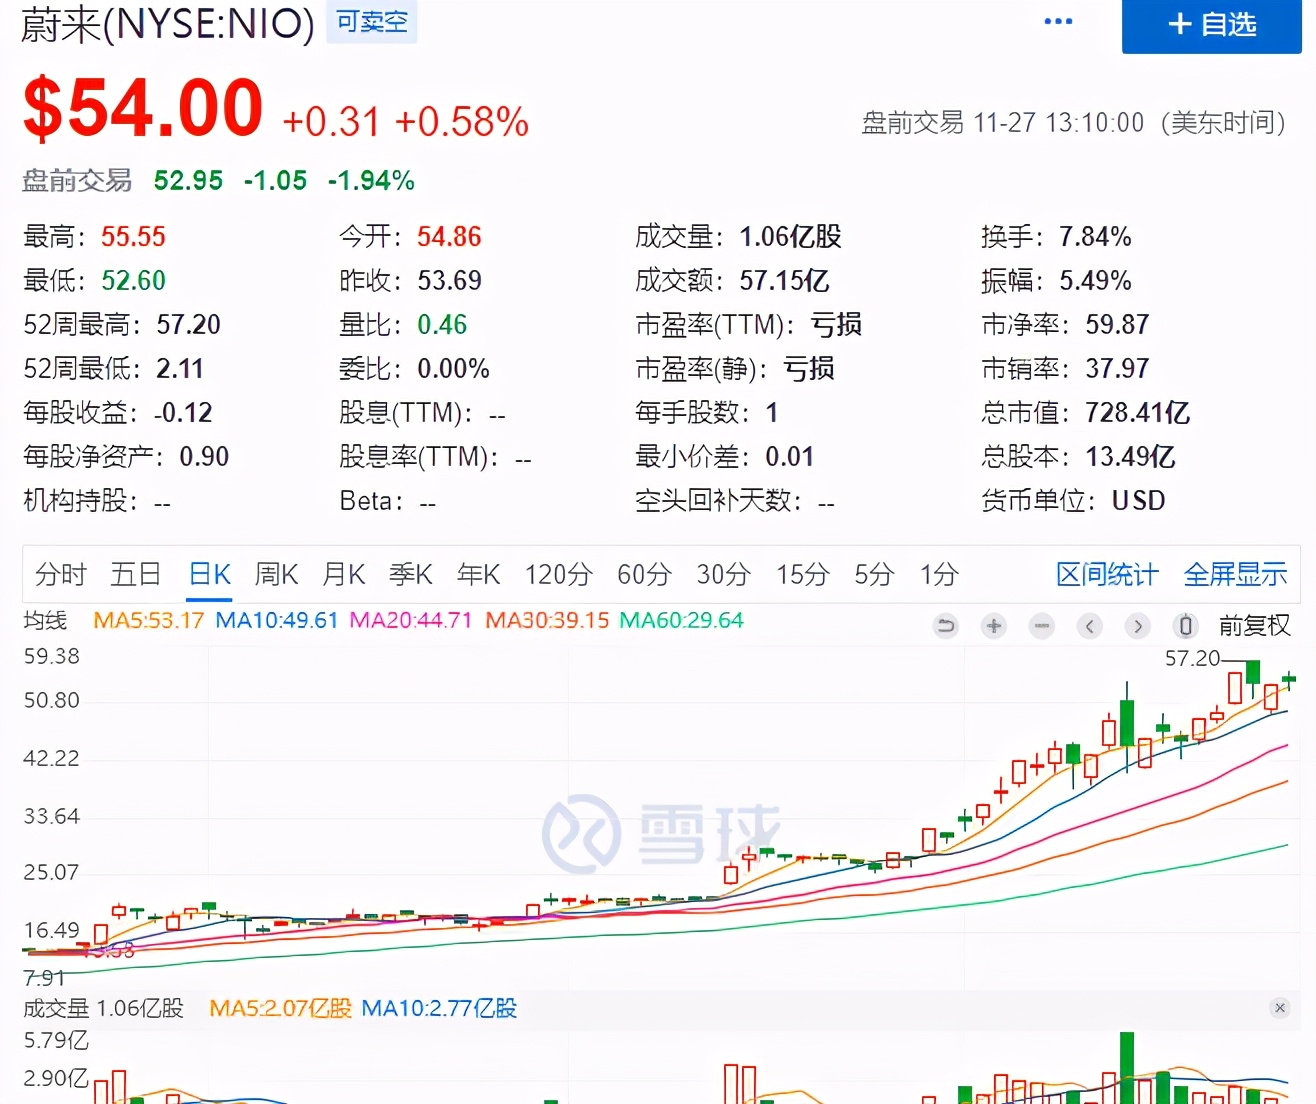Open the three-dot more options menu
The image size is (1316, 1104).
[1058, 21]
